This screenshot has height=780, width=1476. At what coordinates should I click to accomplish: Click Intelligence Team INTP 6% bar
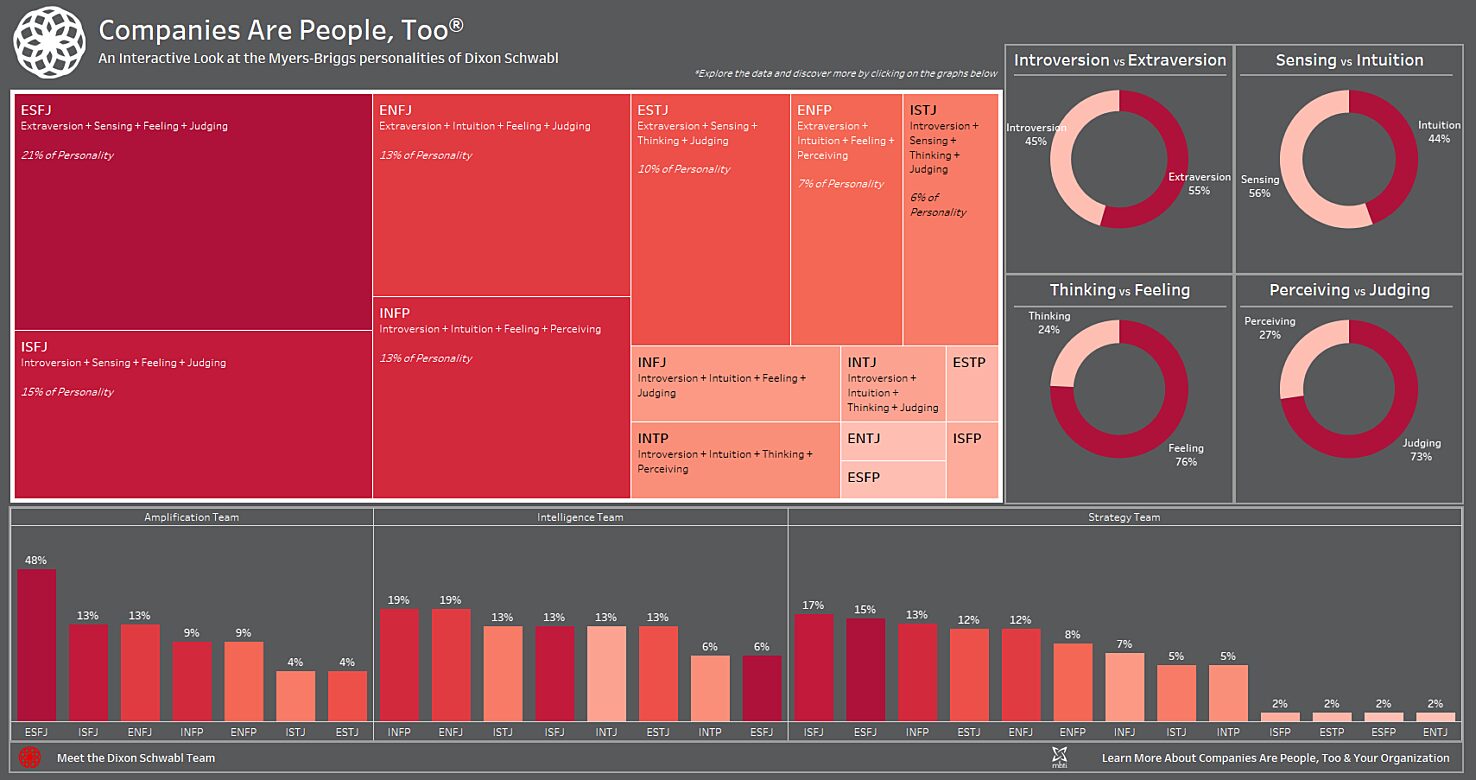(710, 688)
